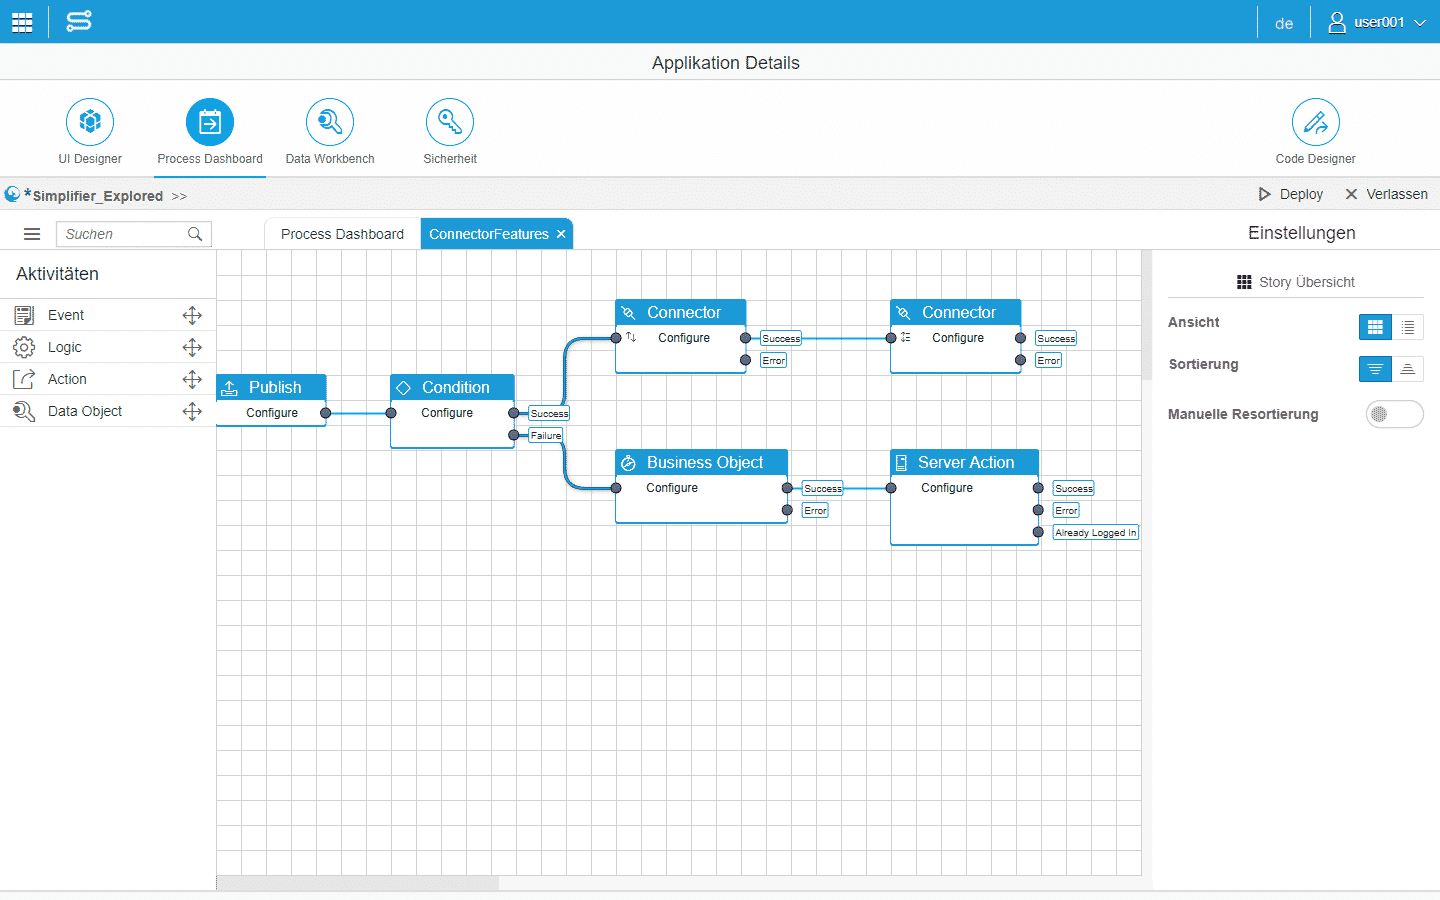Select the Condition node header
The image size is (1440, 900).
point(452,387)
